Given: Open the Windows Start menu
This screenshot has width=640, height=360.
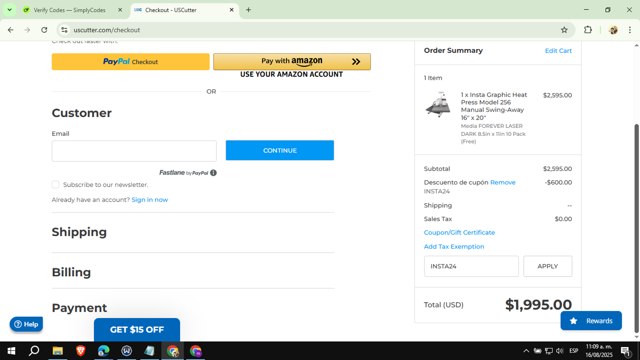Looking at the screenshot, I should [11, 351].
